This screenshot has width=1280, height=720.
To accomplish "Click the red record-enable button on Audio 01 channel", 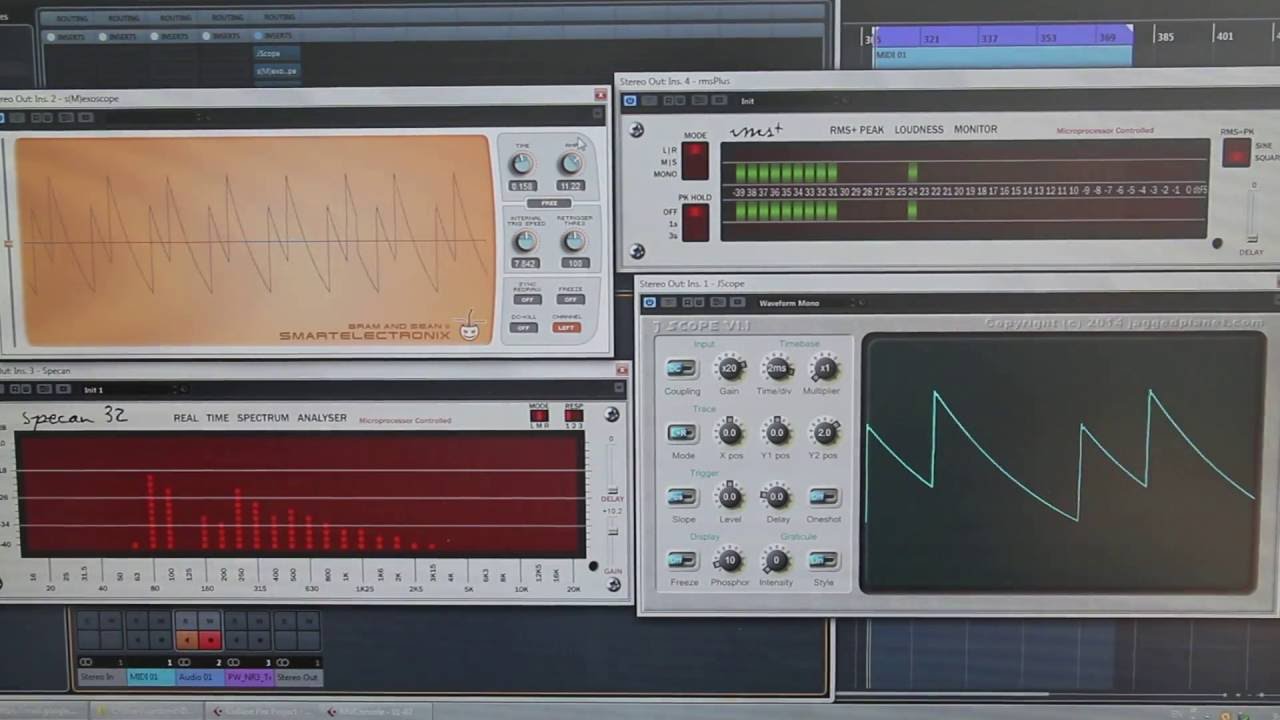I will click(210, 640).
